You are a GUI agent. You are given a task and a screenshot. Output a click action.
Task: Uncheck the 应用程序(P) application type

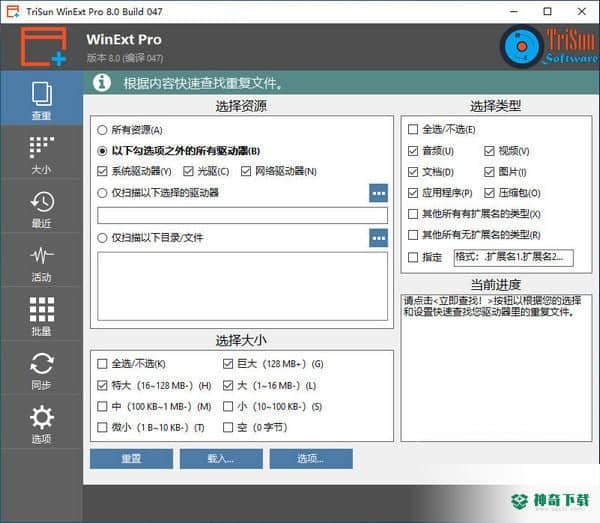pyautogui.click(x=413, y=193)
